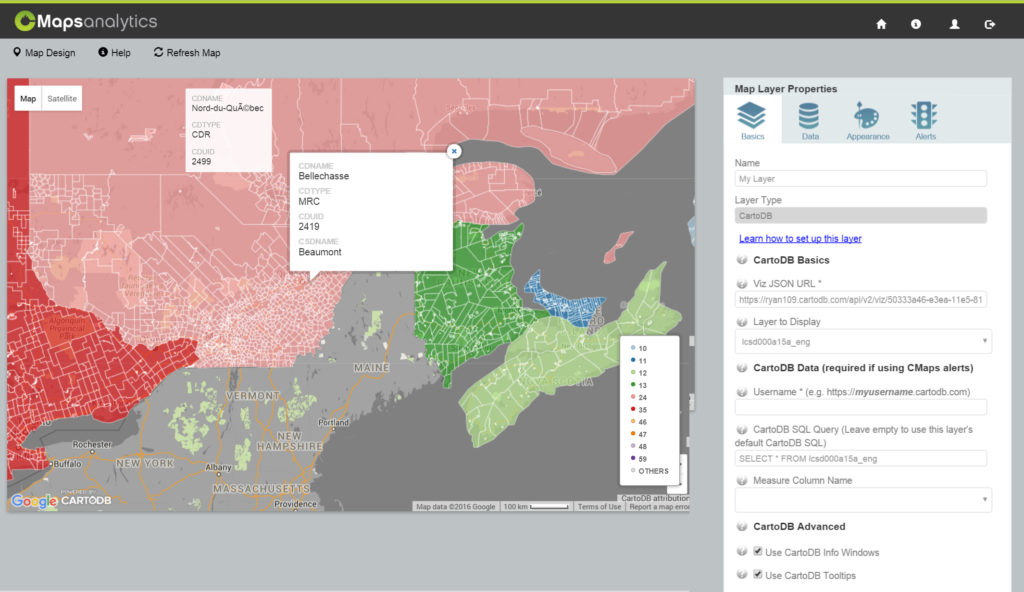The height and width of the screenshot is (592, 1024).
Task: Select the green 13 legend swatch
Action: click(634, 383)
